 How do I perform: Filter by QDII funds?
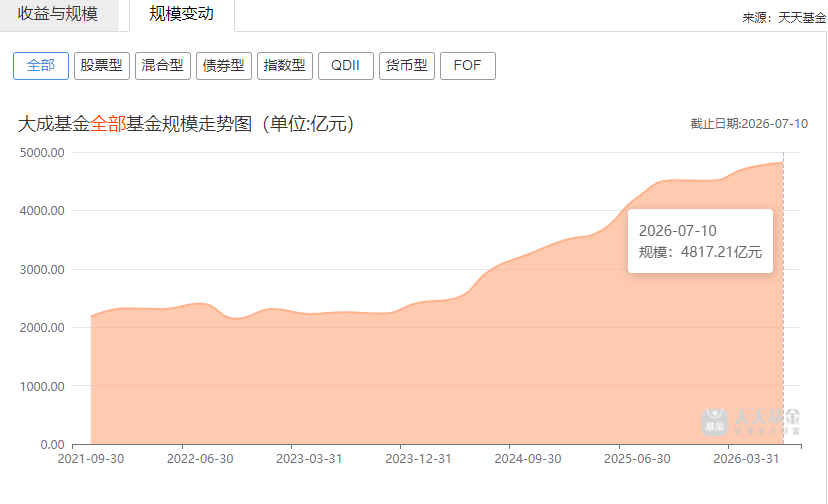point(346,66)
